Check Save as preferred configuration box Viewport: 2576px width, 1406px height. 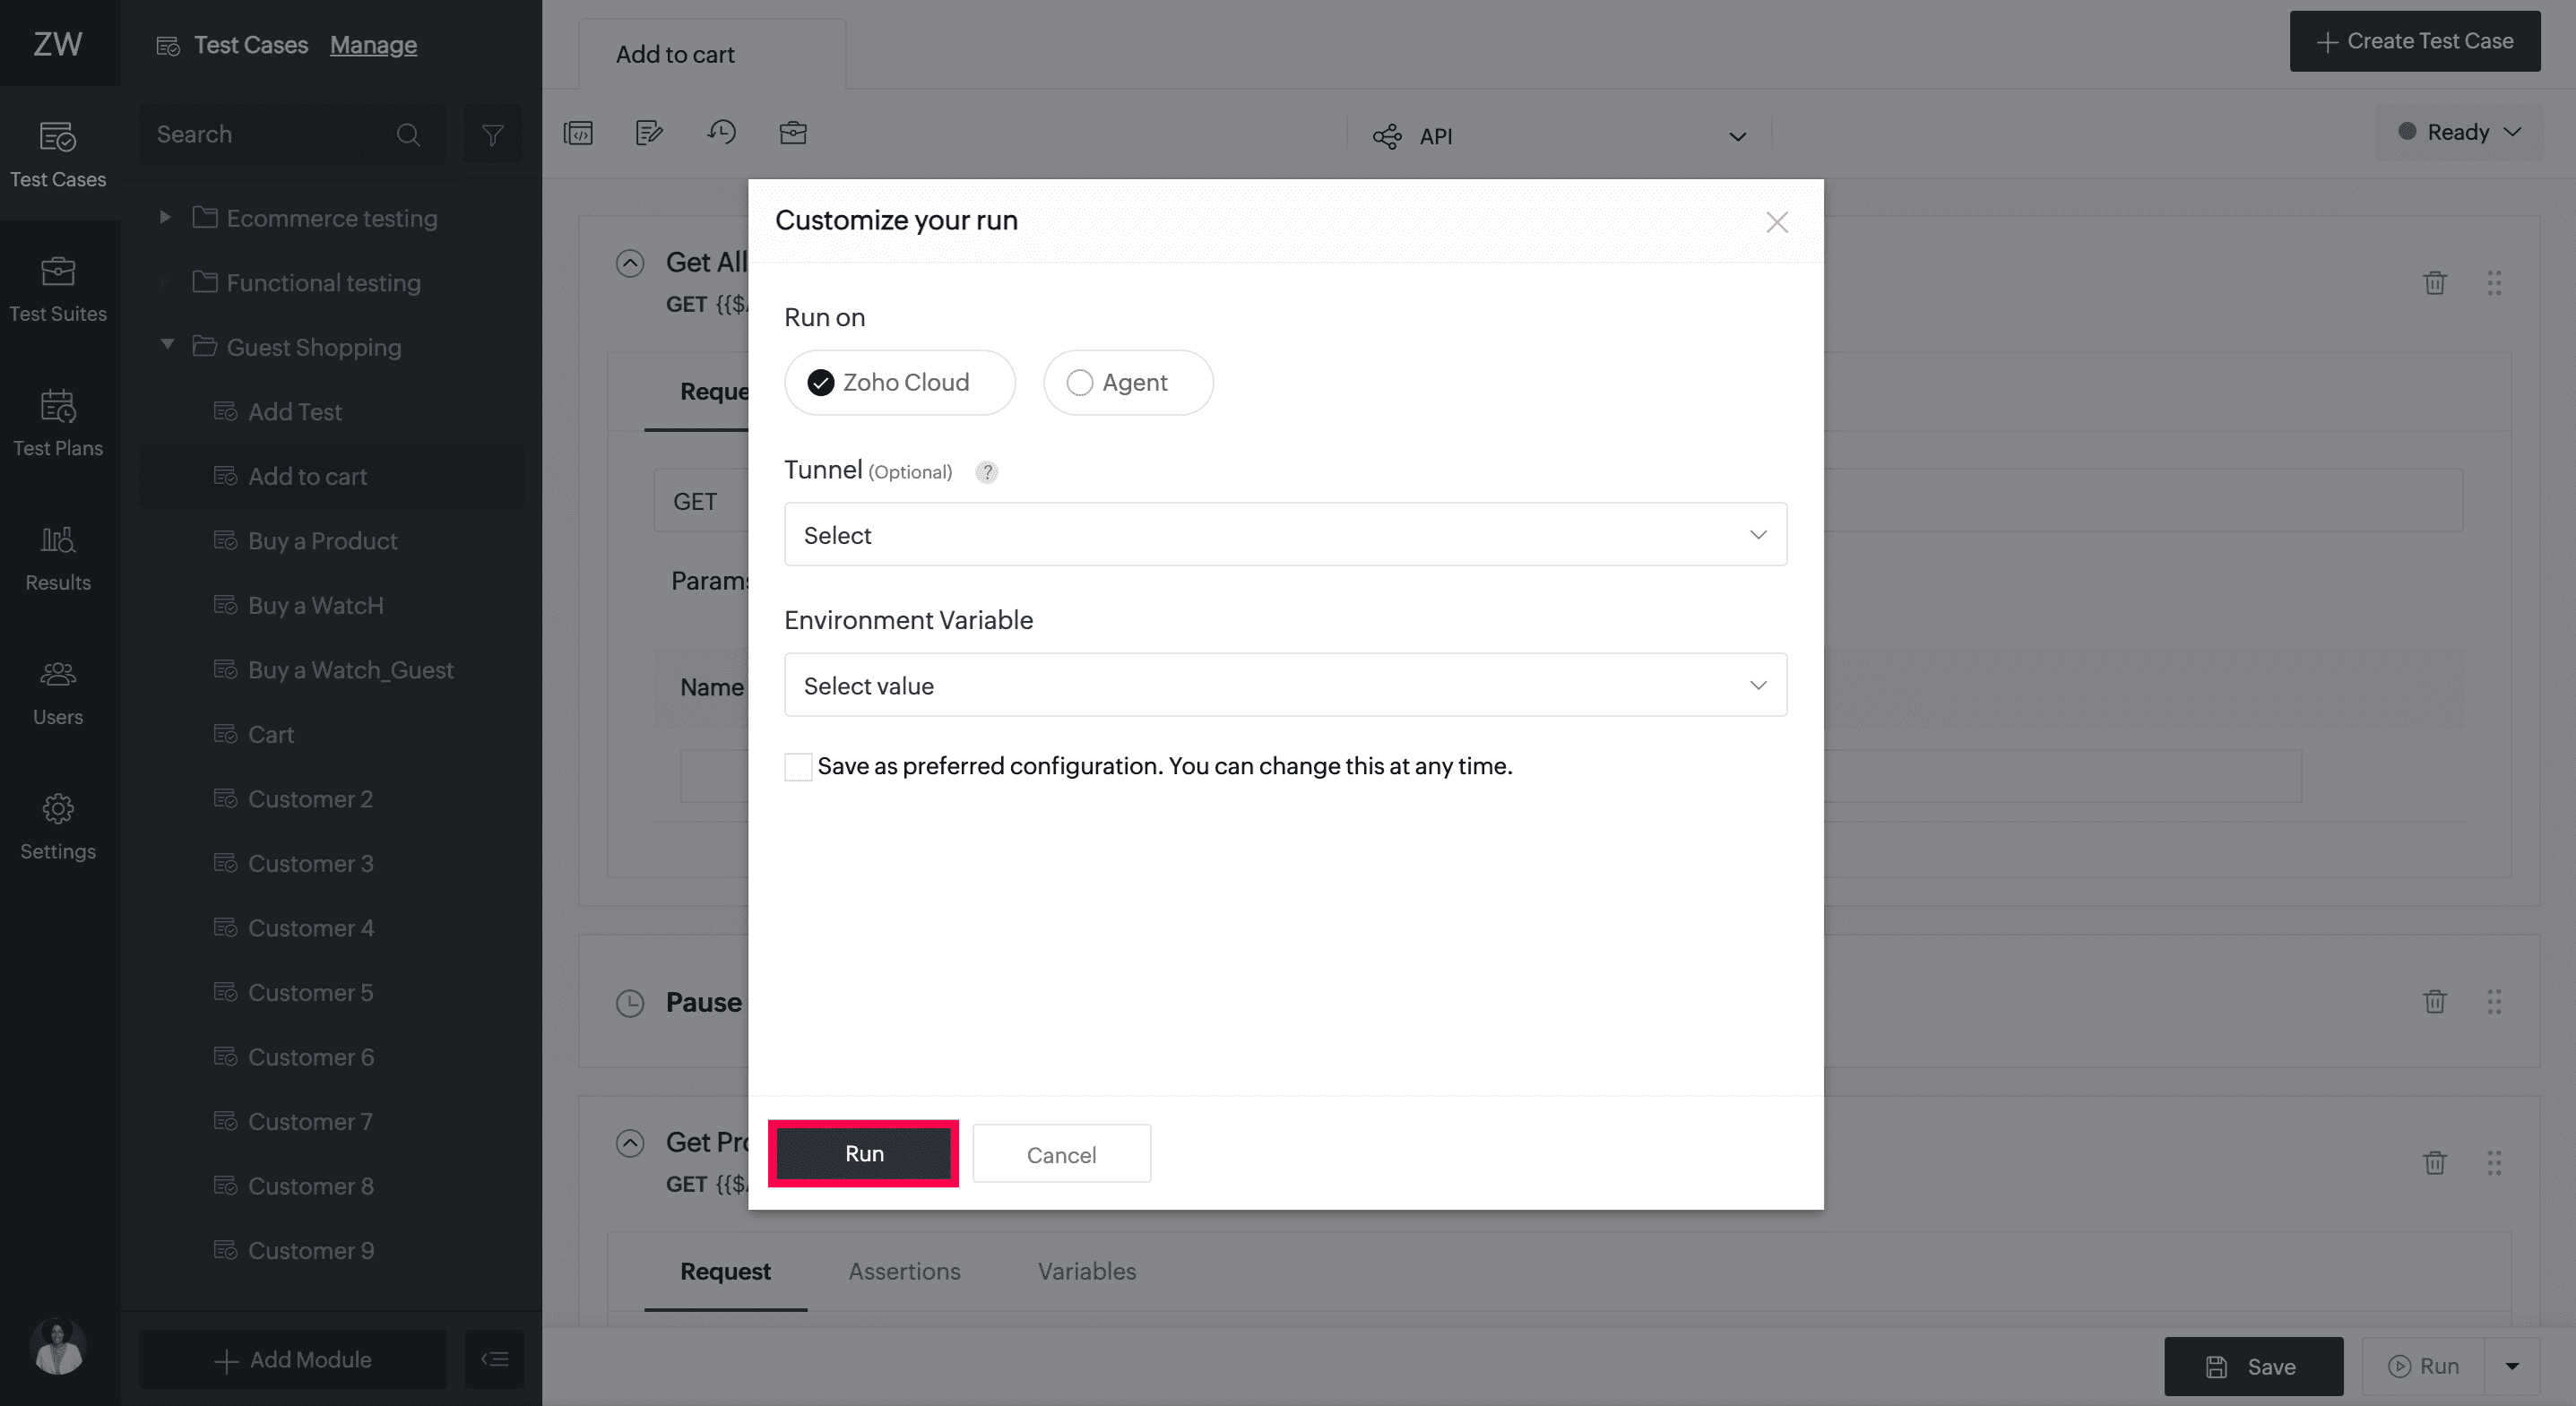(798, 767)
